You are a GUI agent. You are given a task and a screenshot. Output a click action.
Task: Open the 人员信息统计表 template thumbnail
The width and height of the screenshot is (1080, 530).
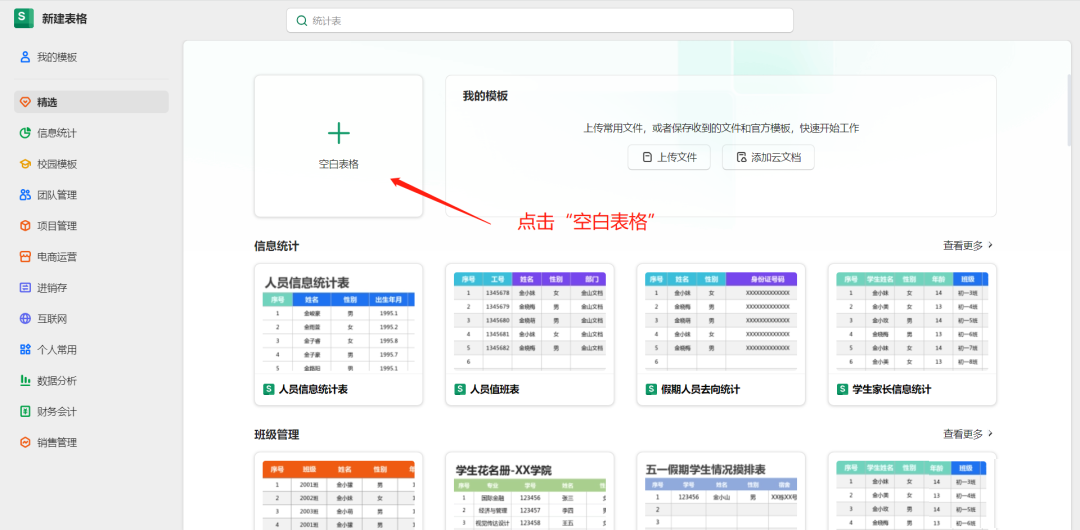click(x=338, y=321)
